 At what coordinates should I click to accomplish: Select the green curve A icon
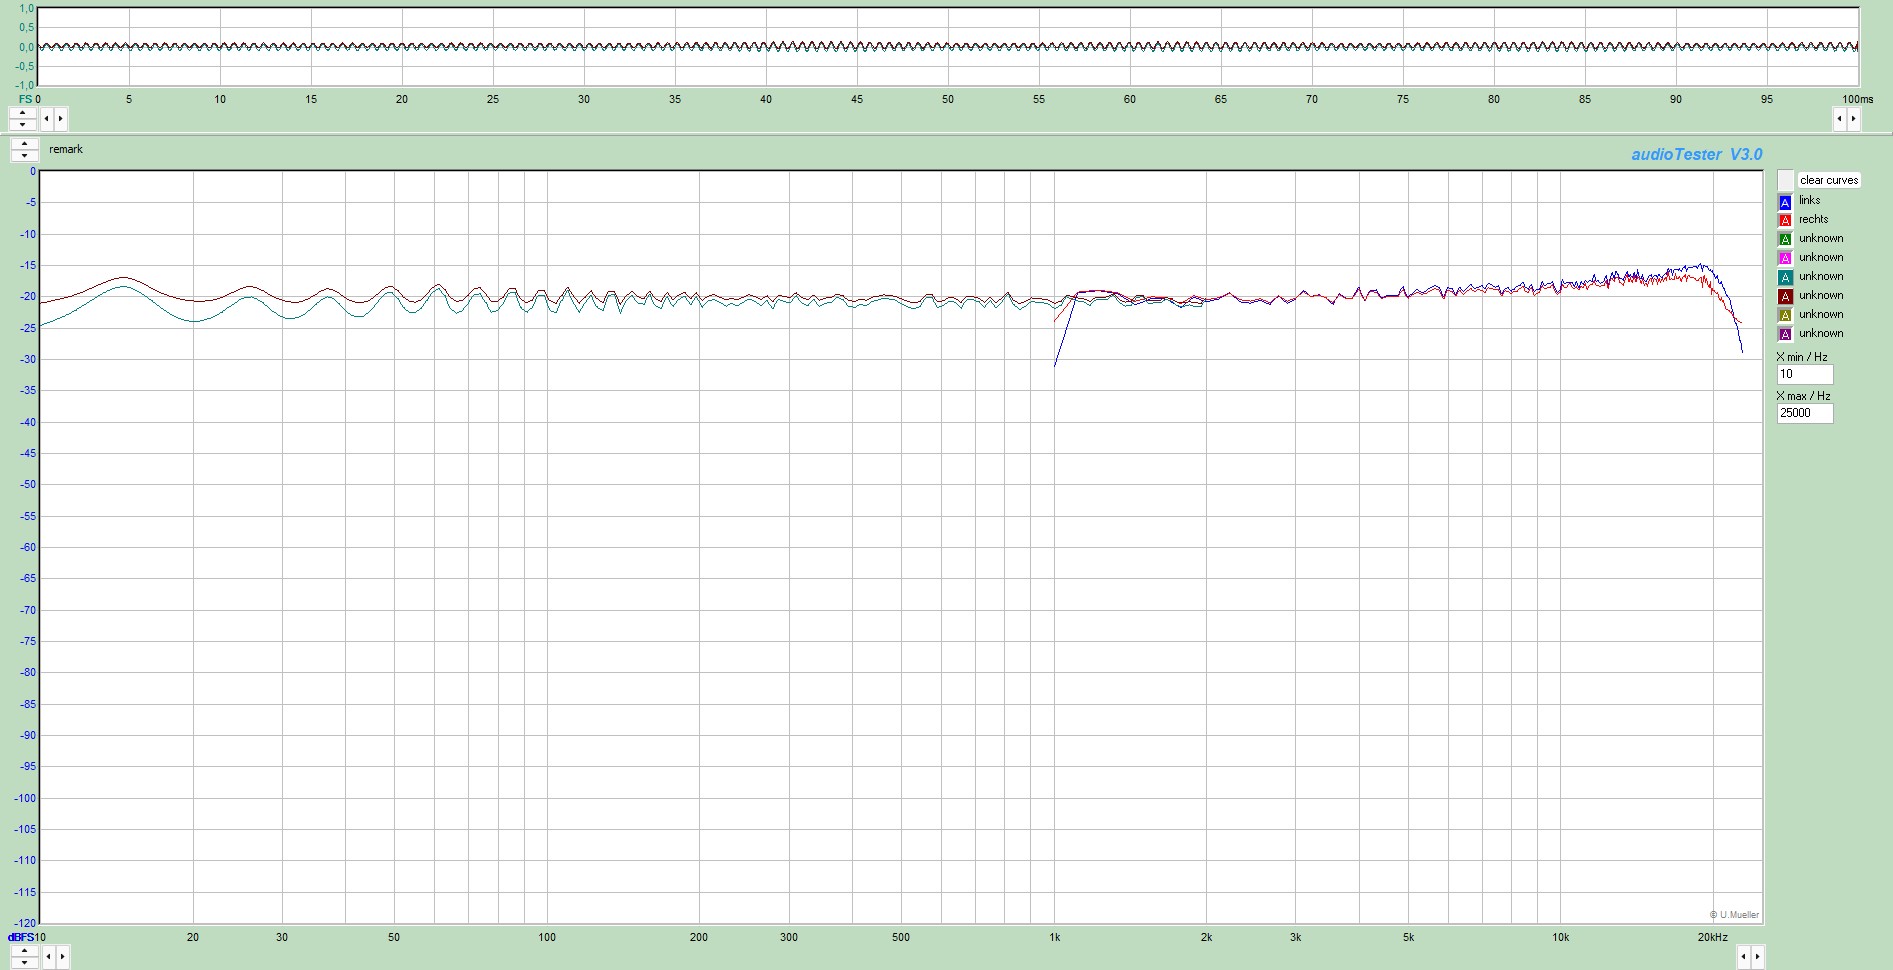click(x=1785, y=239)
